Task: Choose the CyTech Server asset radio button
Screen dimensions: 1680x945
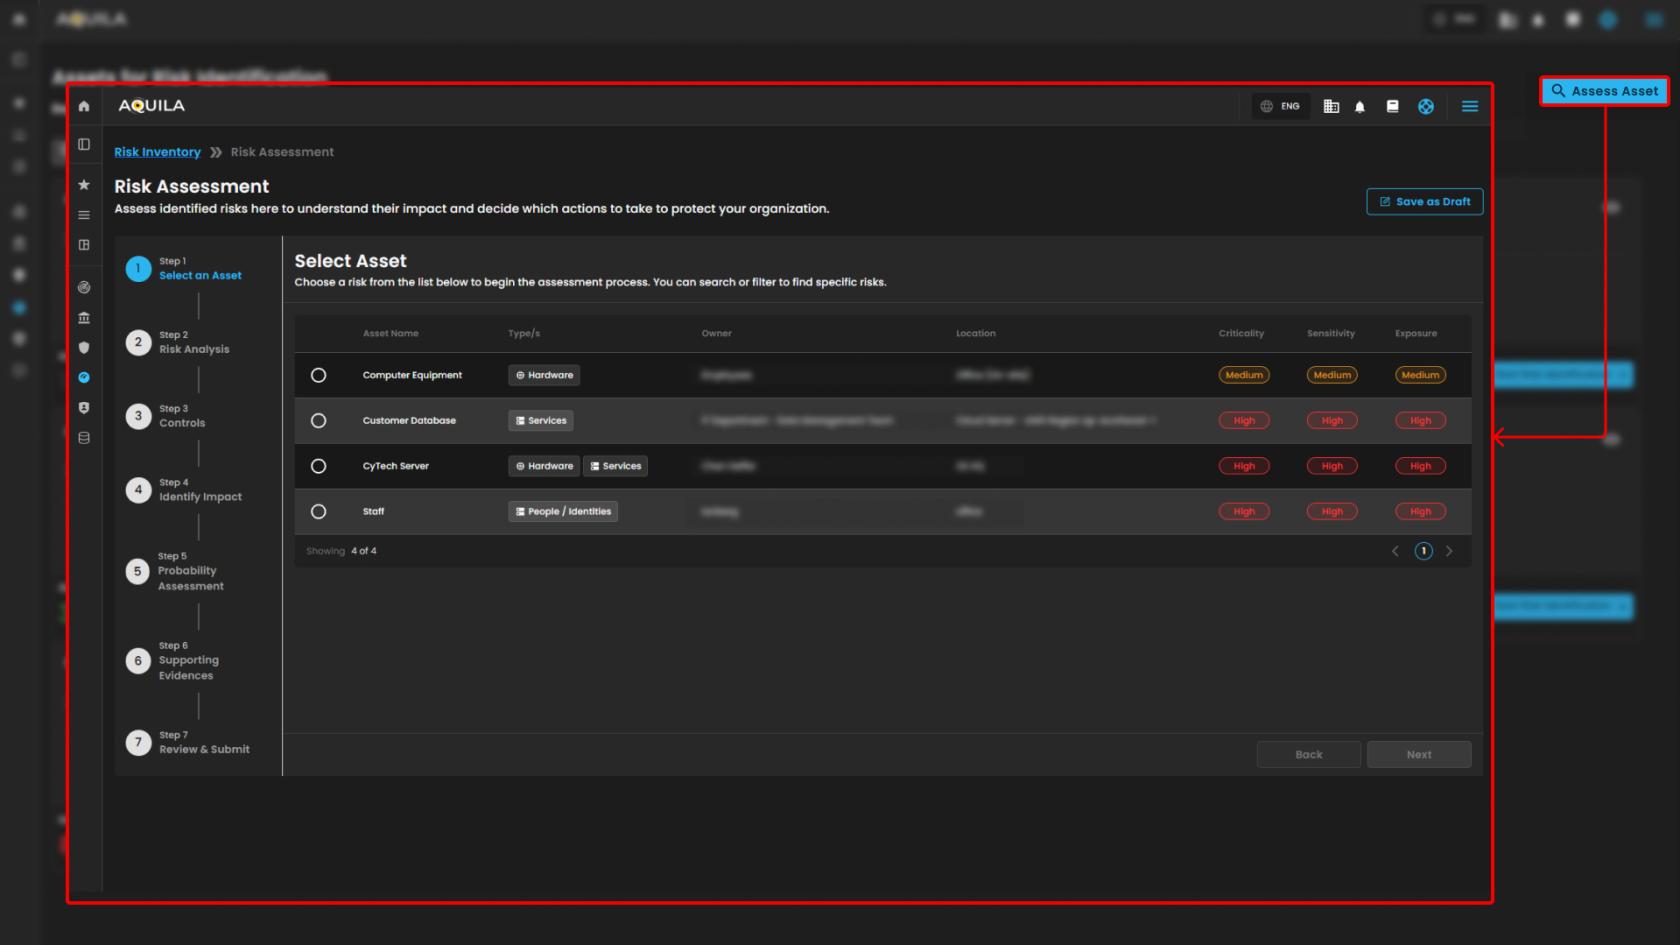Action: click(x=318, y=466)
